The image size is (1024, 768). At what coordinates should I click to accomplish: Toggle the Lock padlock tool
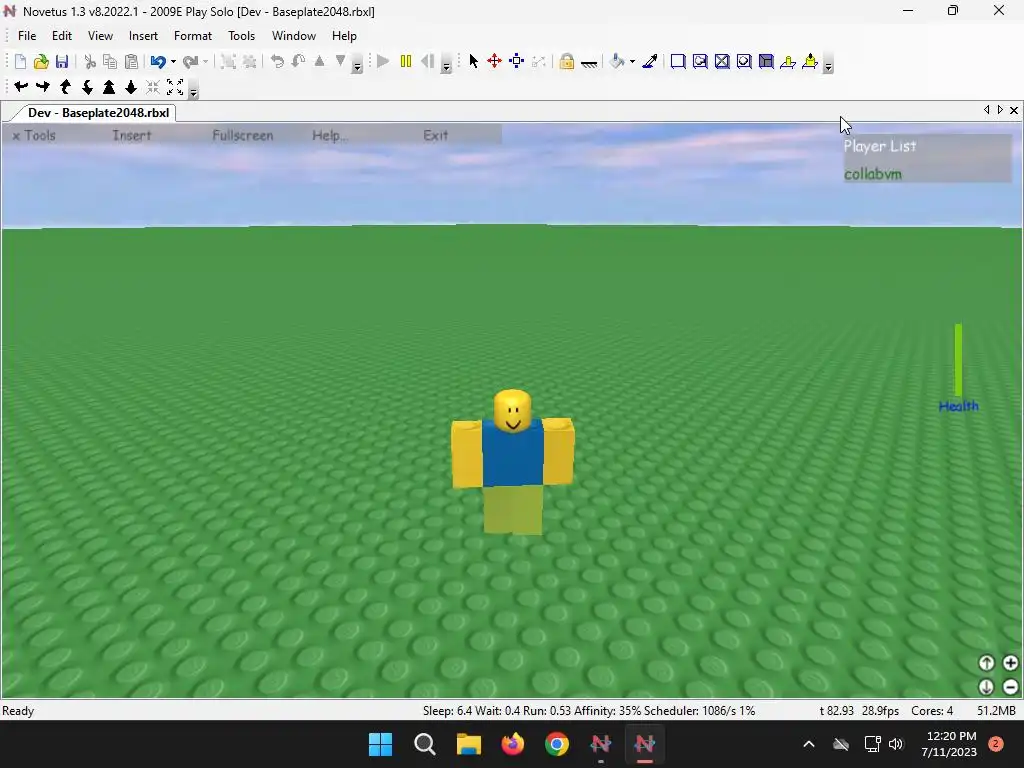point(567,61)
